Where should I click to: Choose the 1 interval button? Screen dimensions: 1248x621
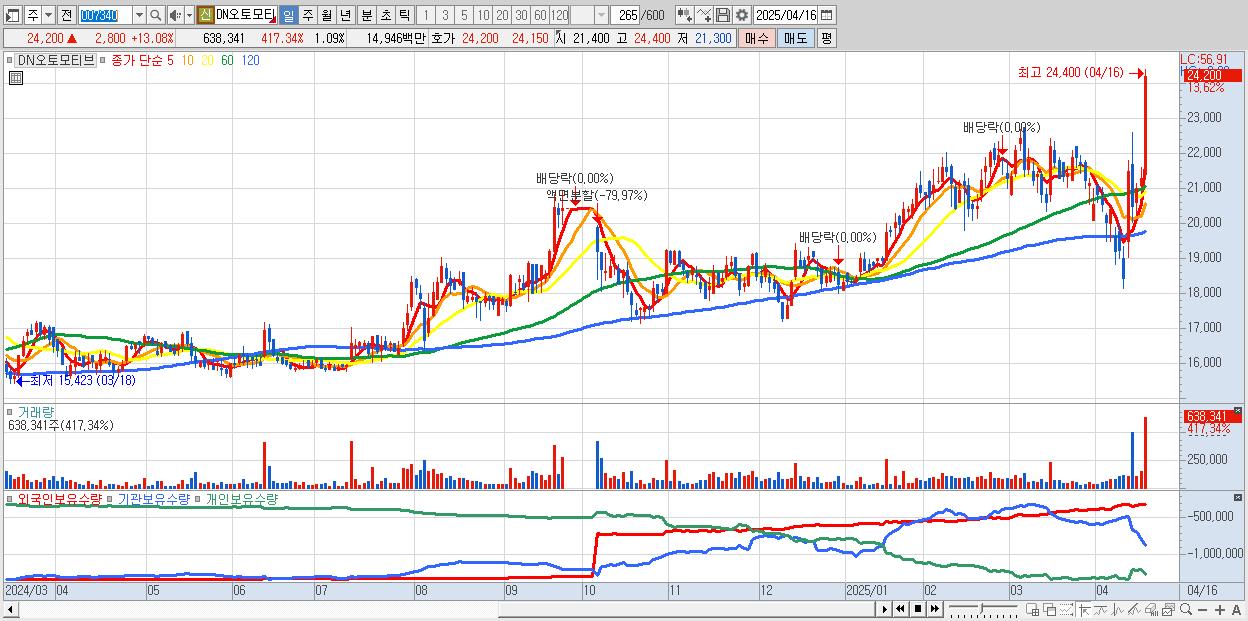[x=425, y=16]
